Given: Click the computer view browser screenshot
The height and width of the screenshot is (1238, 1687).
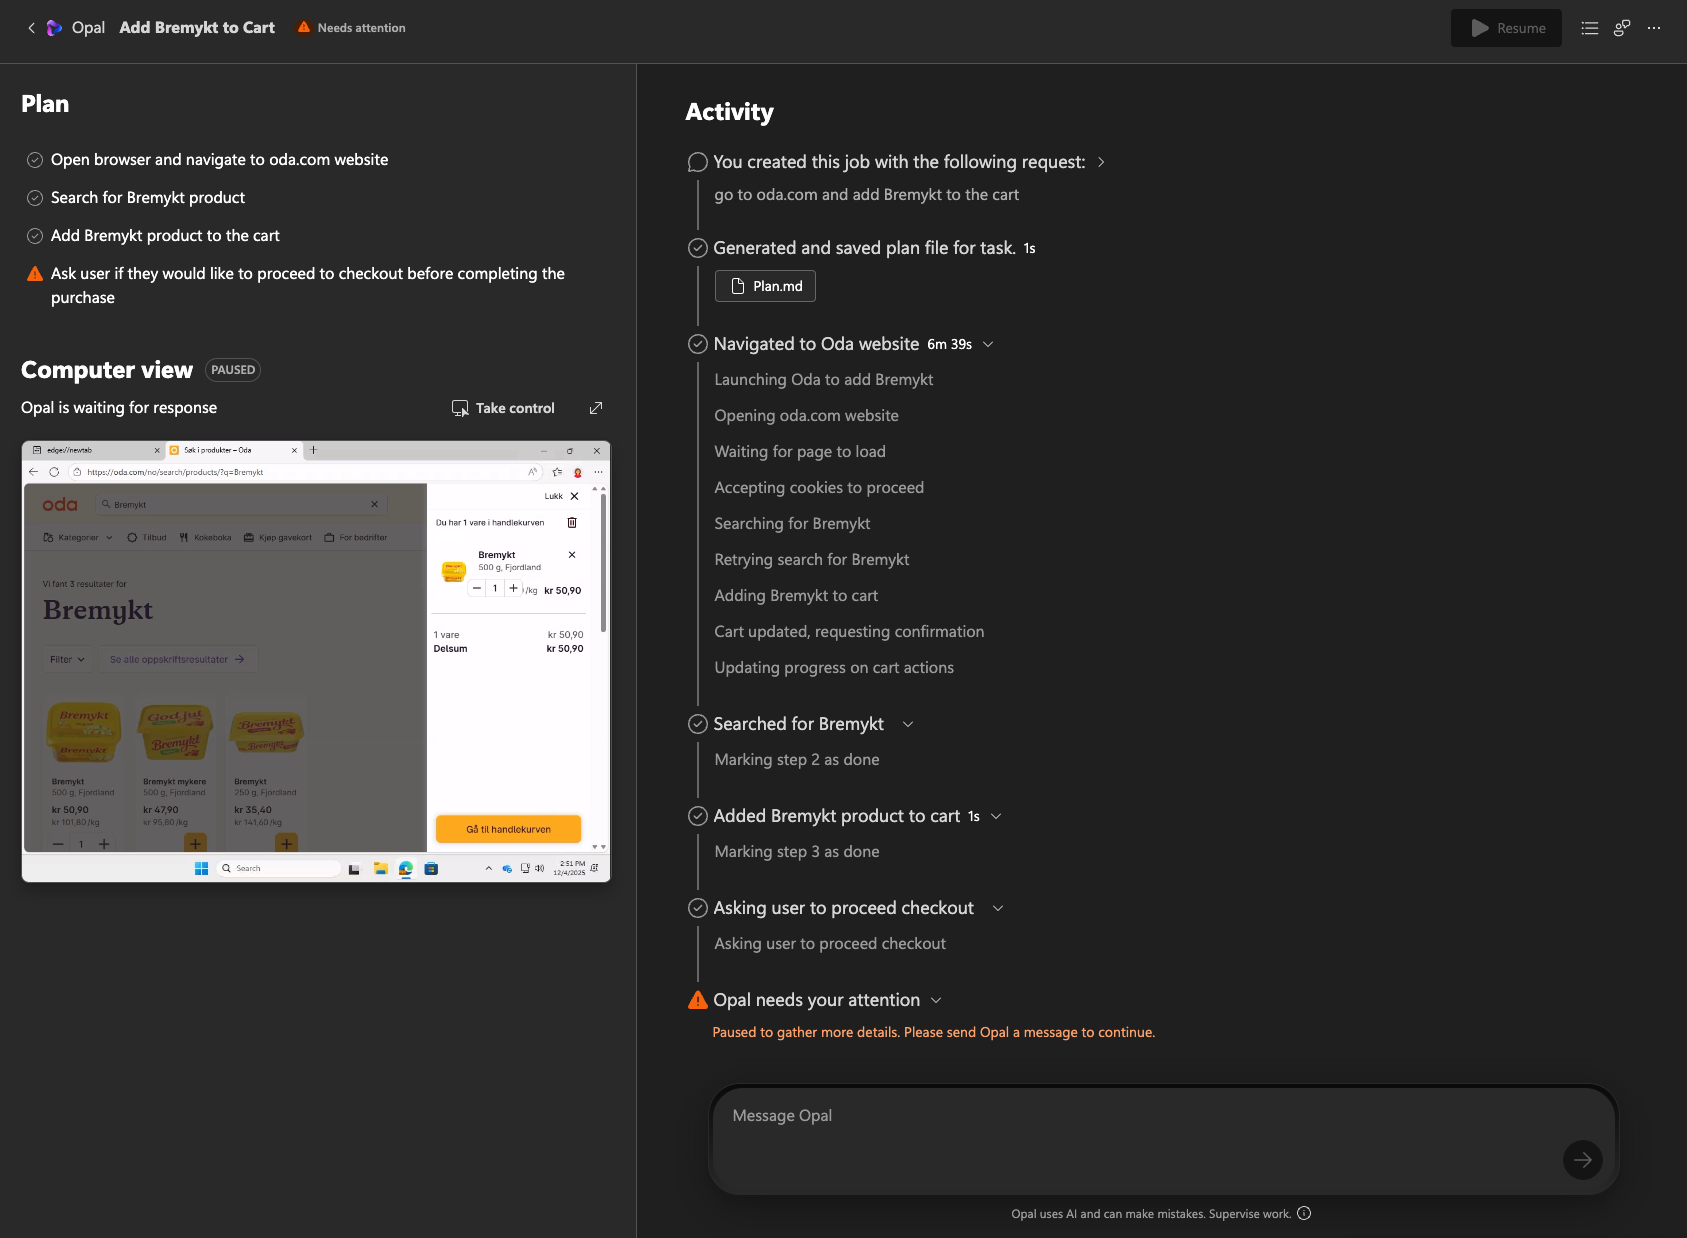Looking at the screenshot, I should point(316,661).
